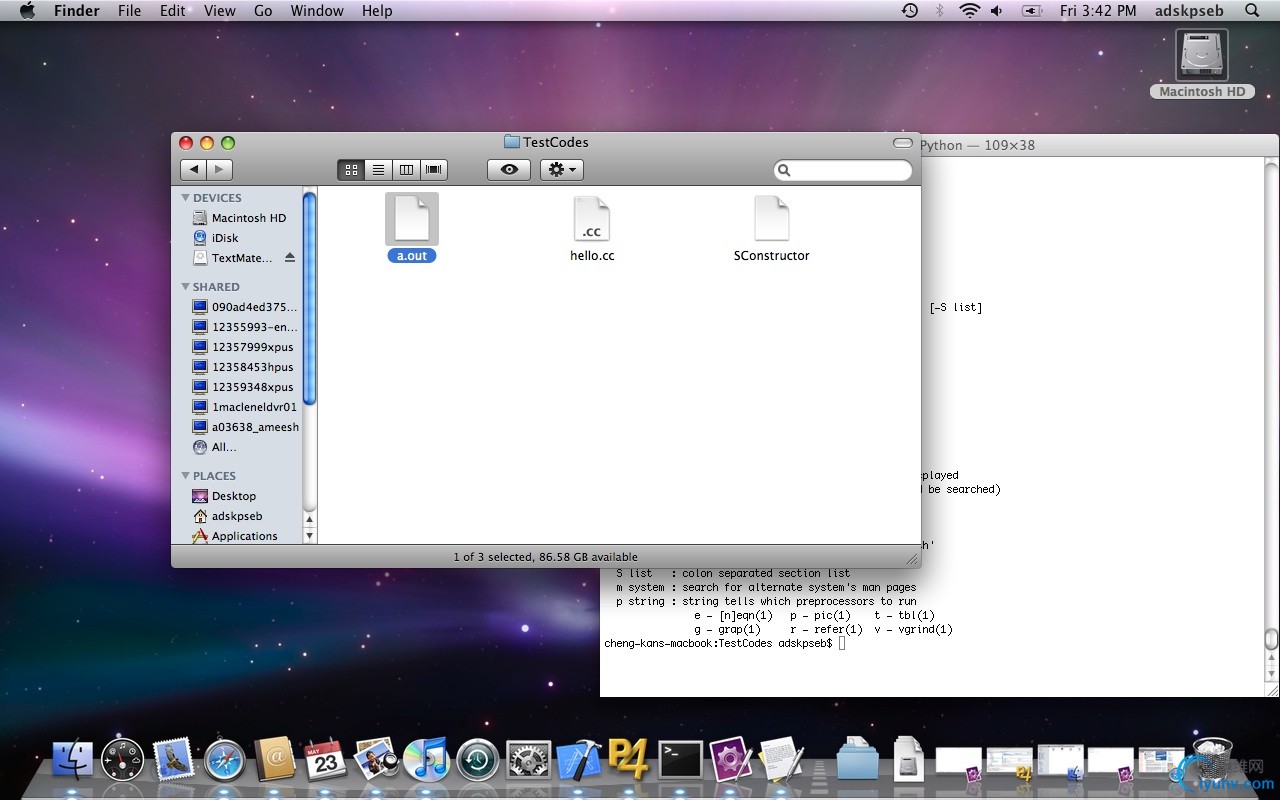Switch to list view in Finder
This screenshot has height=800, width=1280.
378,170
